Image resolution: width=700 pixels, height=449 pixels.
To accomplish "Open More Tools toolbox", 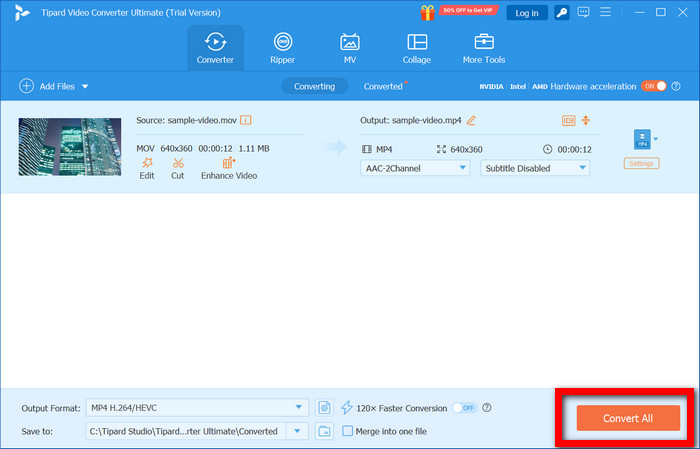I will (x=484, y=48).
